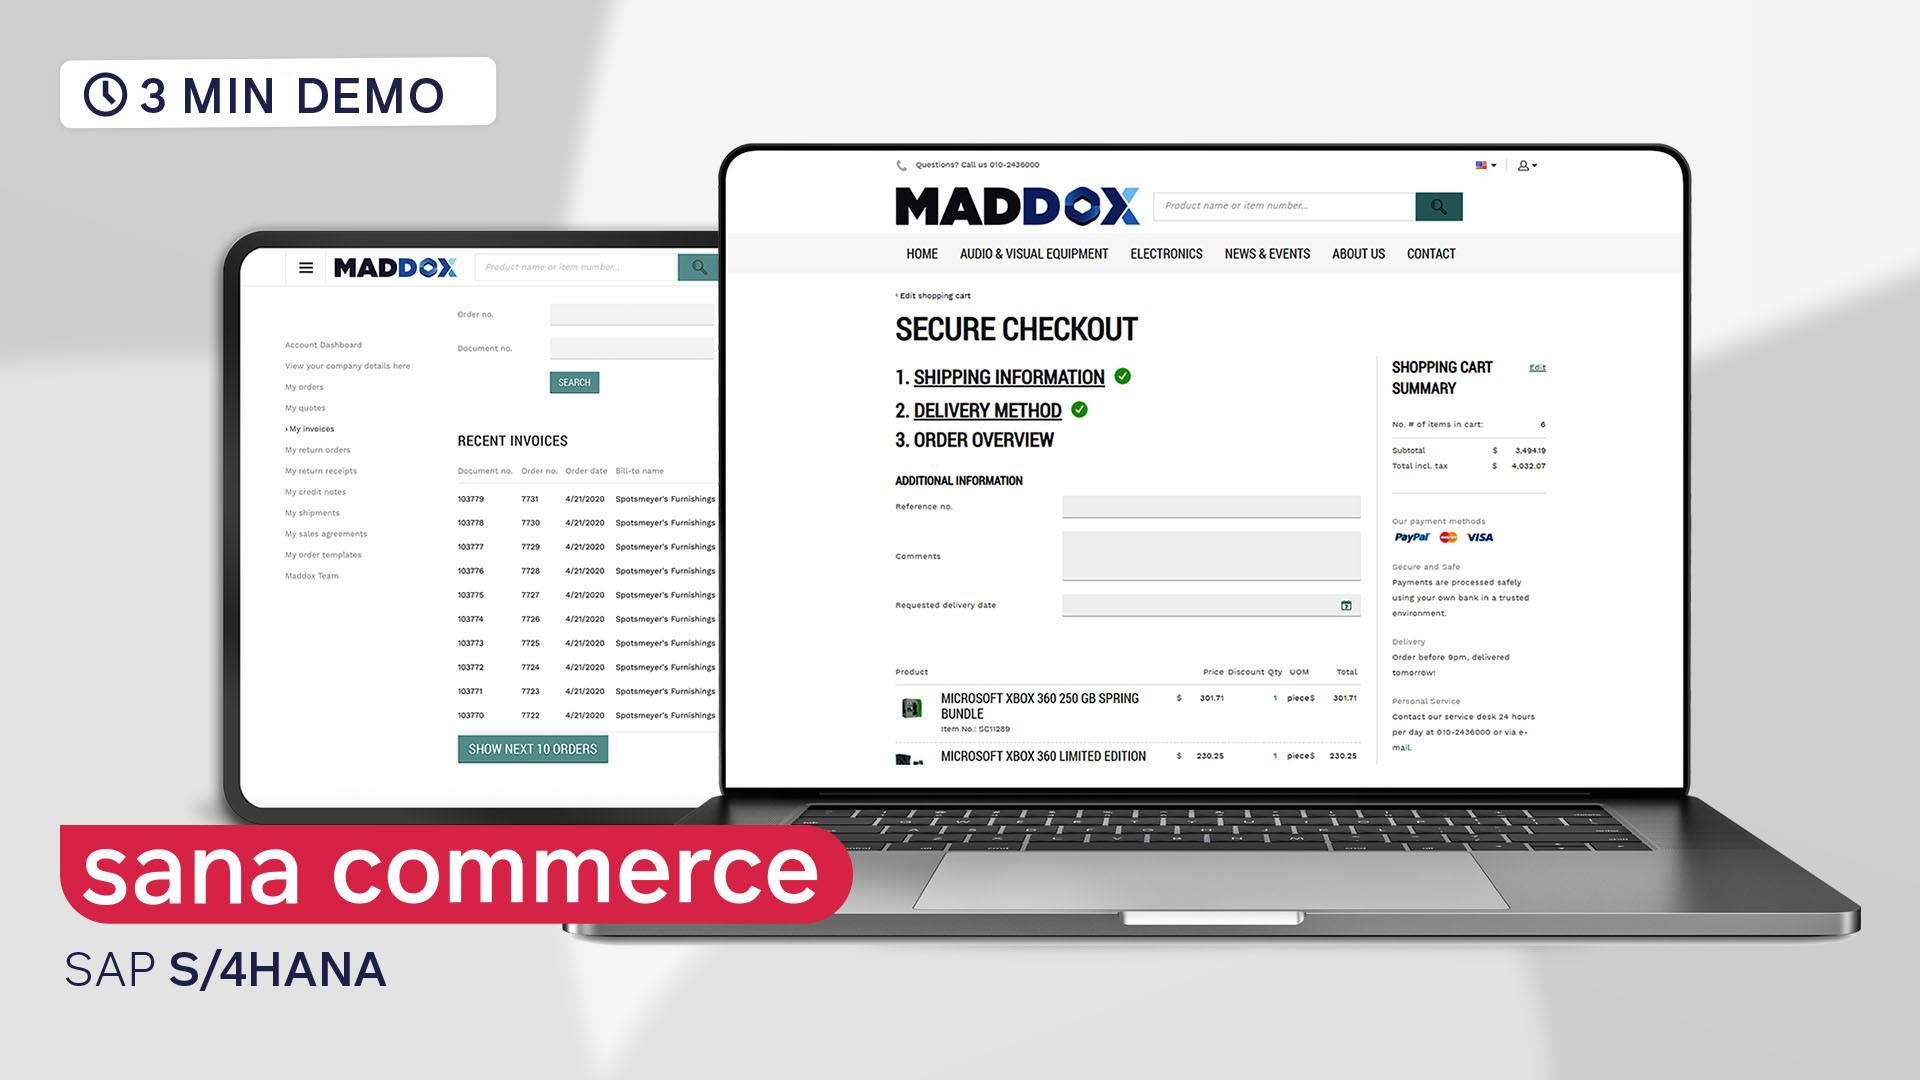The image size is (1920, 1080).
Task: Click the Edit link in shopping cart summary
Action: pos(1535,367)
